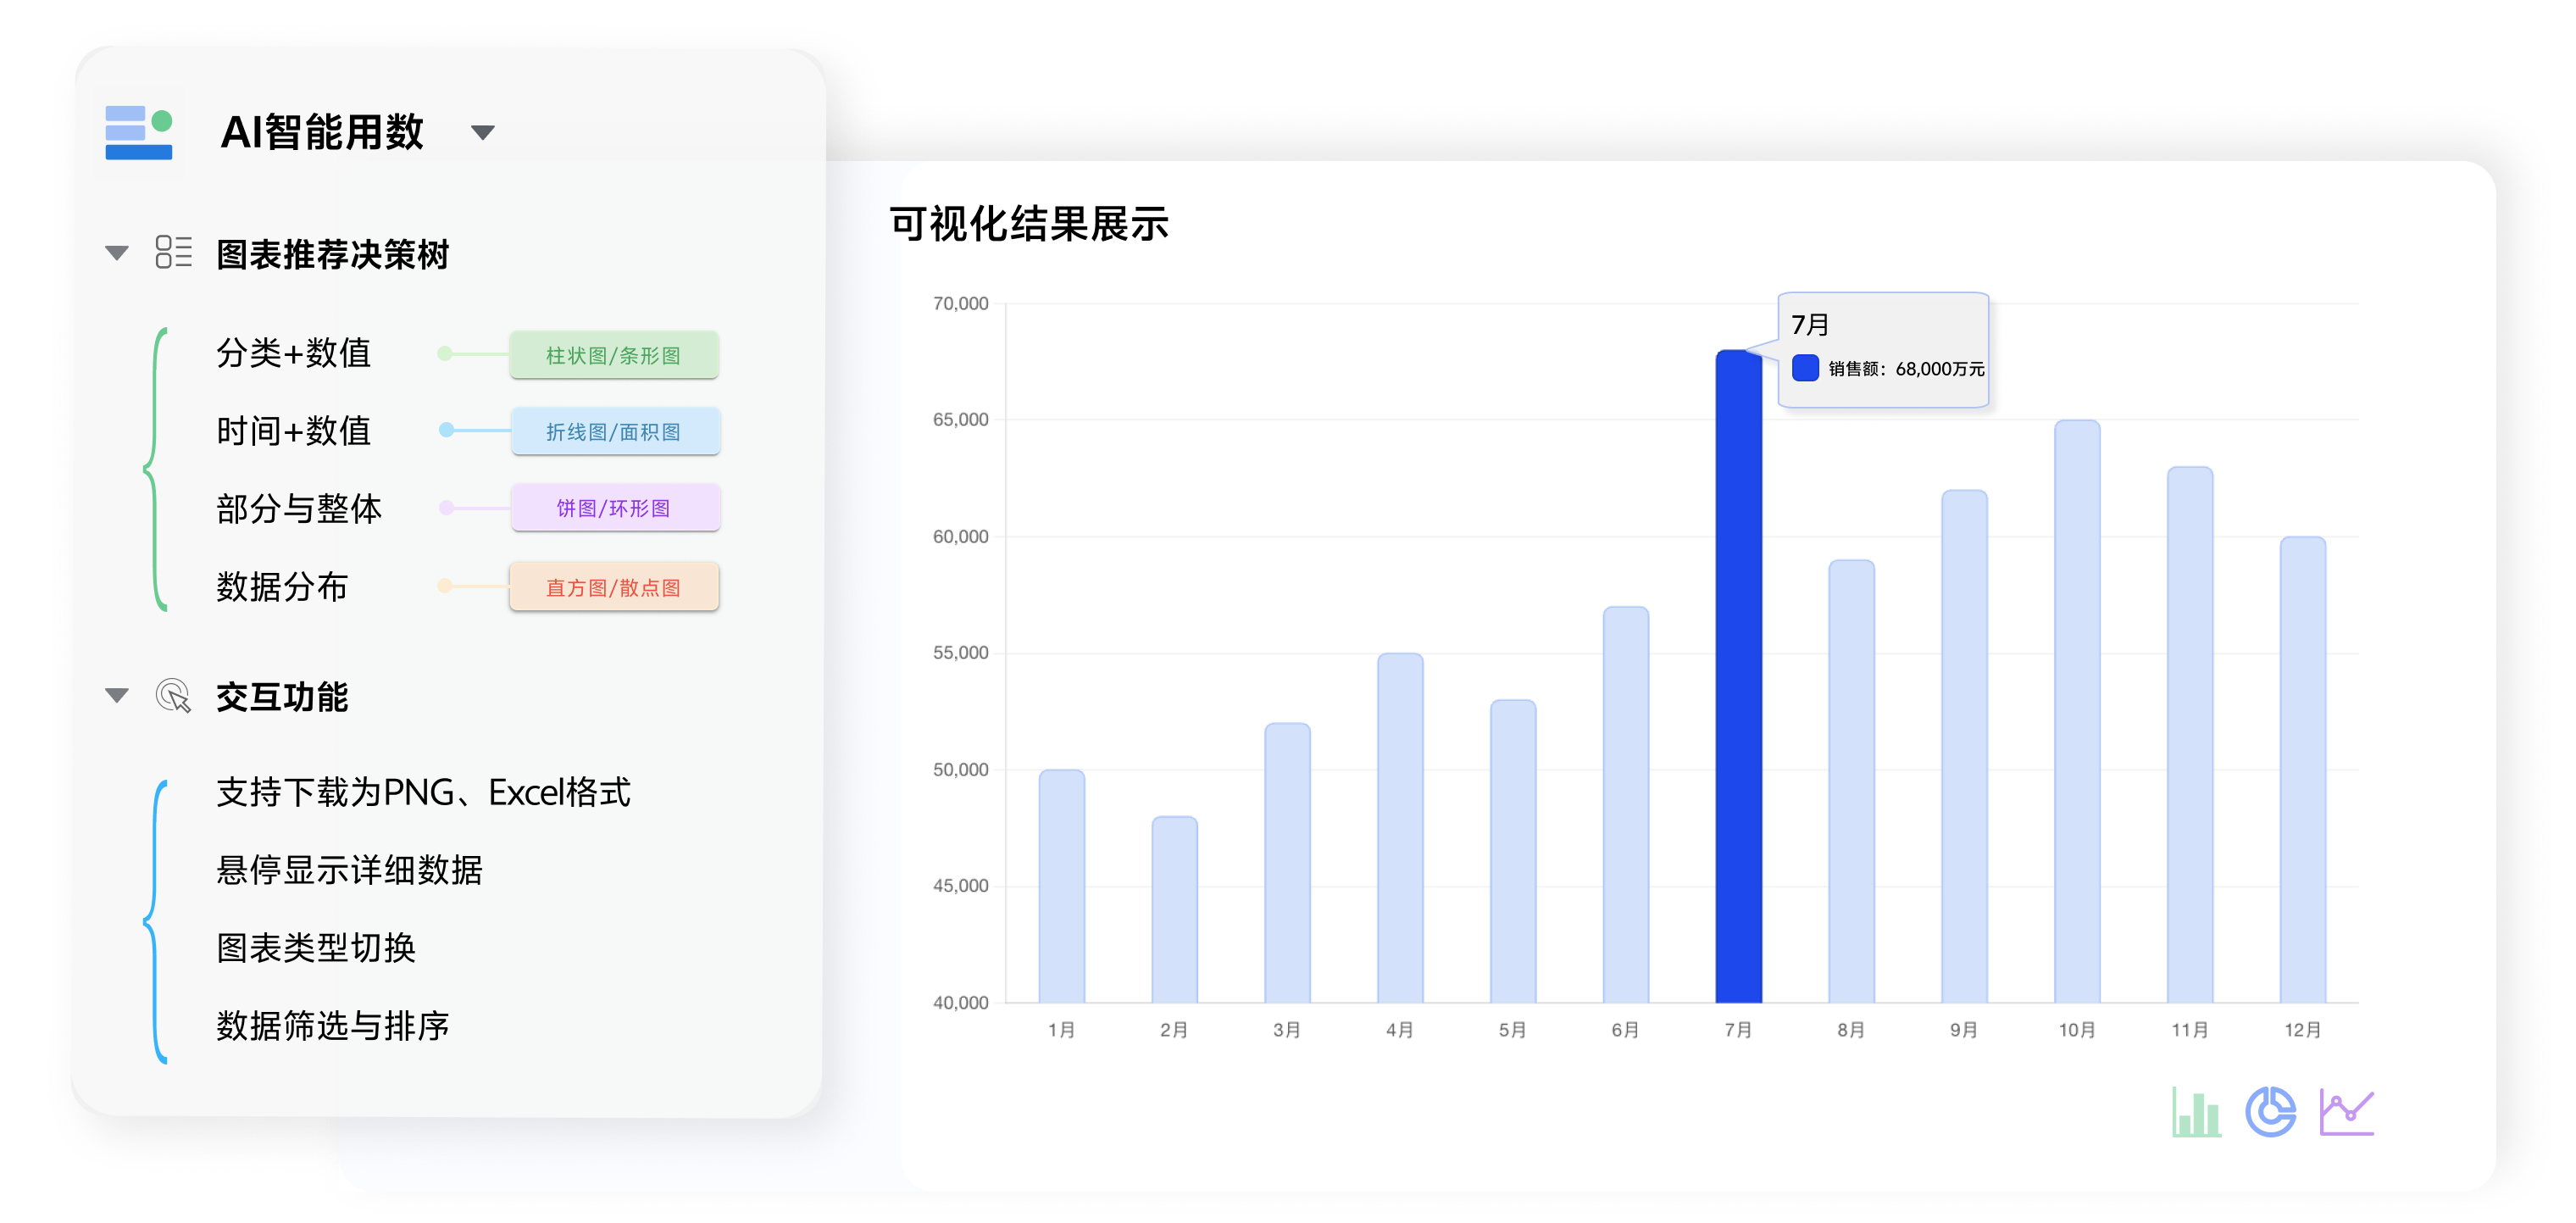Toggle the 图表类型切换 interaction option
Viewport: 2576px width, 1223px height.
tap(317, 948)
